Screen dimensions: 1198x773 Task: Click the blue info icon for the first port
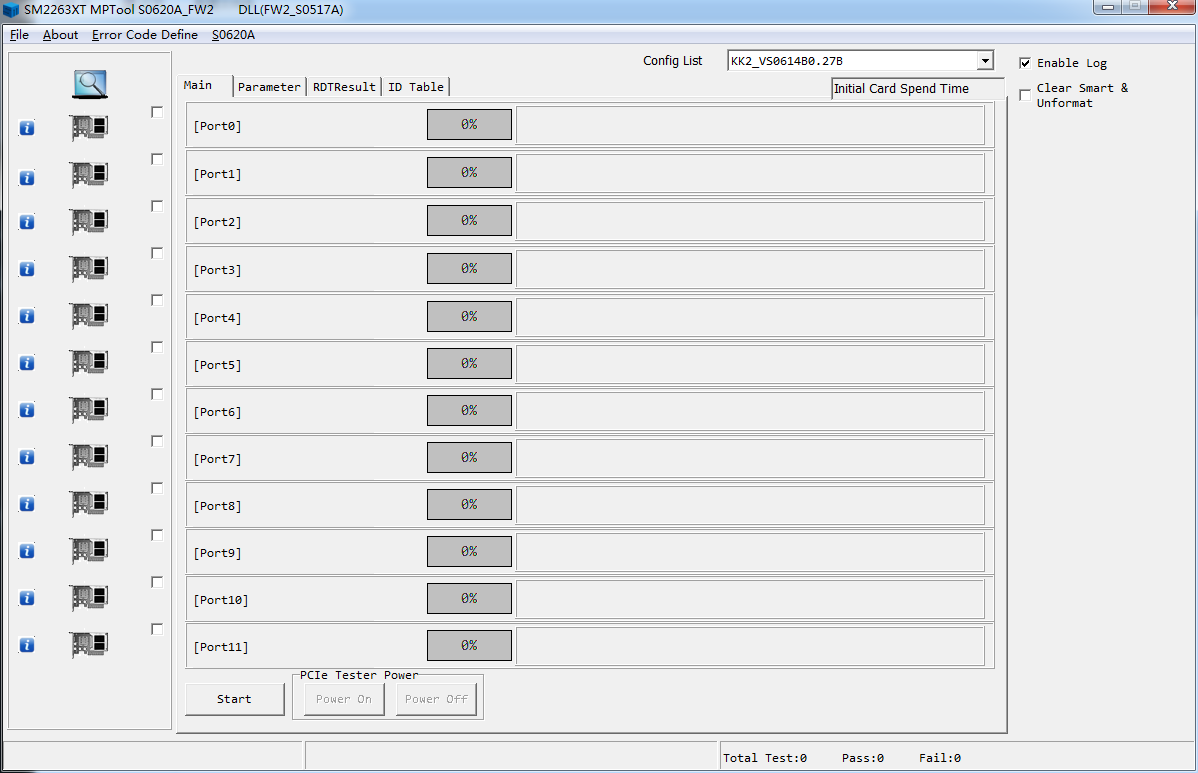[x=27, y=128]
